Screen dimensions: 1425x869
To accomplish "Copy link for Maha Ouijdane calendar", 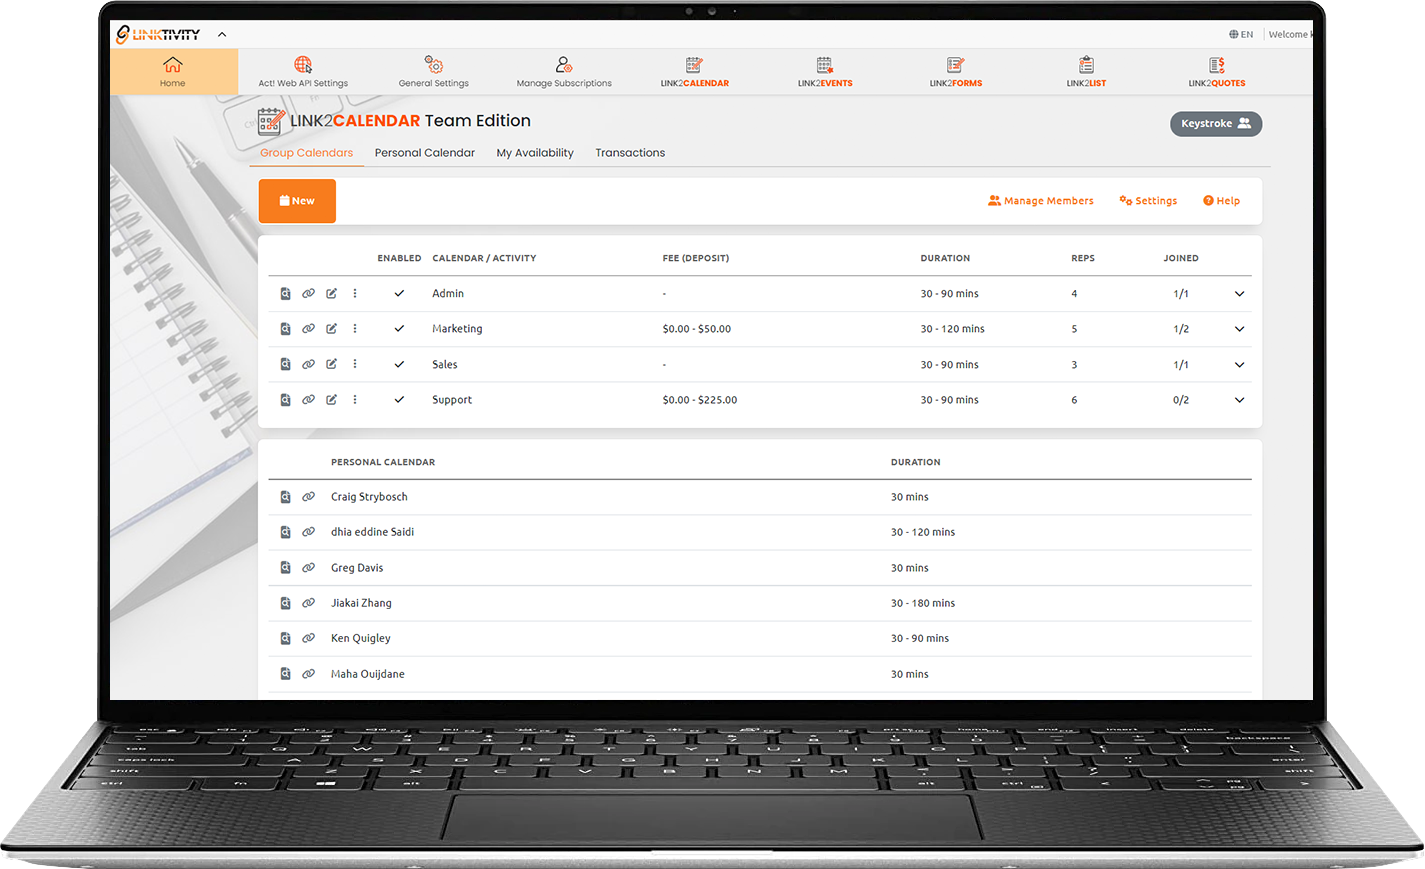I will [x=308, y=674].
